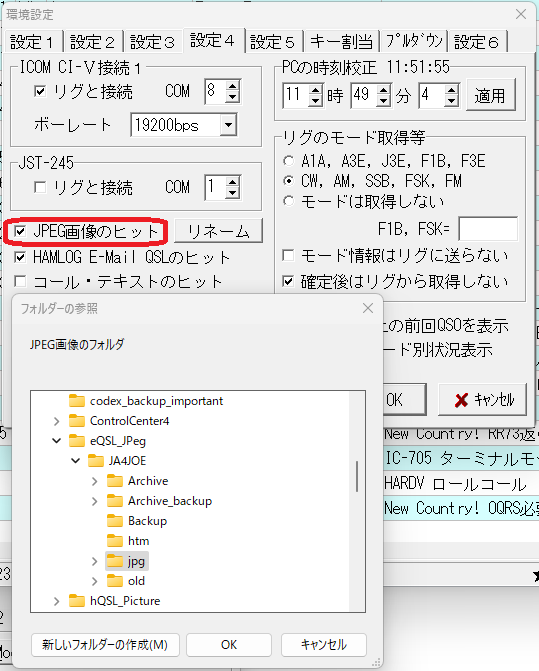Viewport: 539px width, 671px height.
Task: Open the ボーレート 19200bps dropdown
Action: click(x=228, y=125)
